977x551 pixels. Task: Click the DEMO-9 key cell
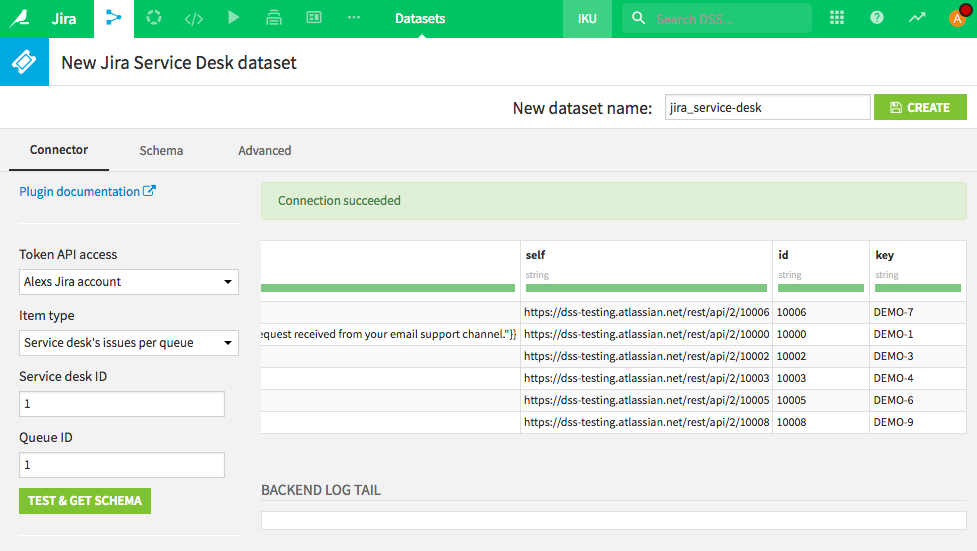click(x=918, y=422)
